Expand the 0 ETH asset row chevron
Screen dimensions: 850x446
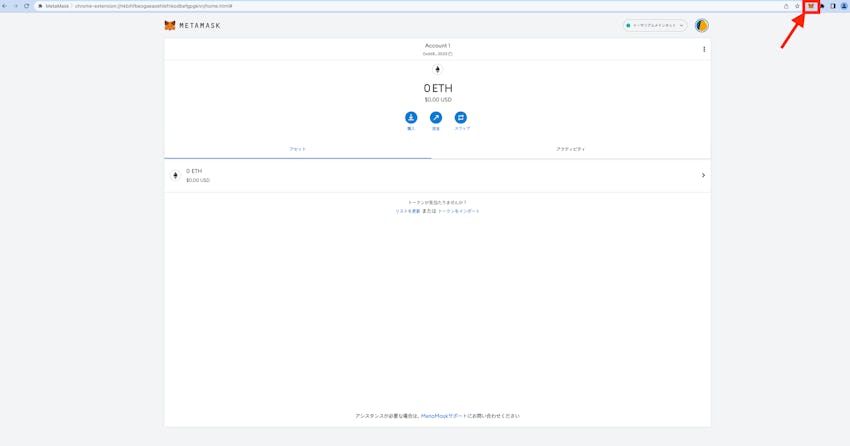click(703, 176)
